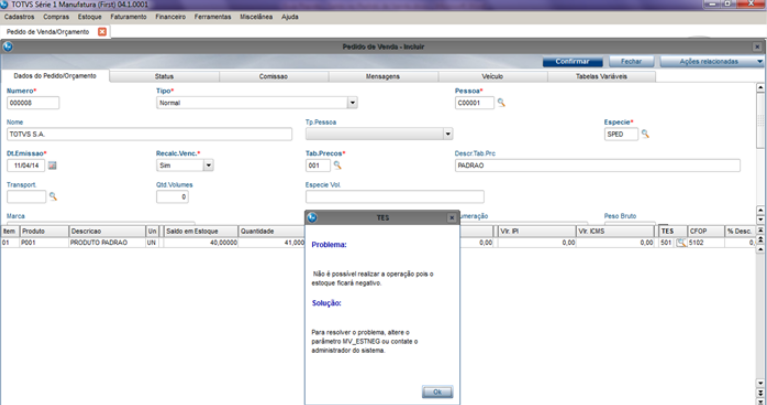767x405 pixels.
Task: Switch to the Veiculo tab
Action: tap(493, 76)
